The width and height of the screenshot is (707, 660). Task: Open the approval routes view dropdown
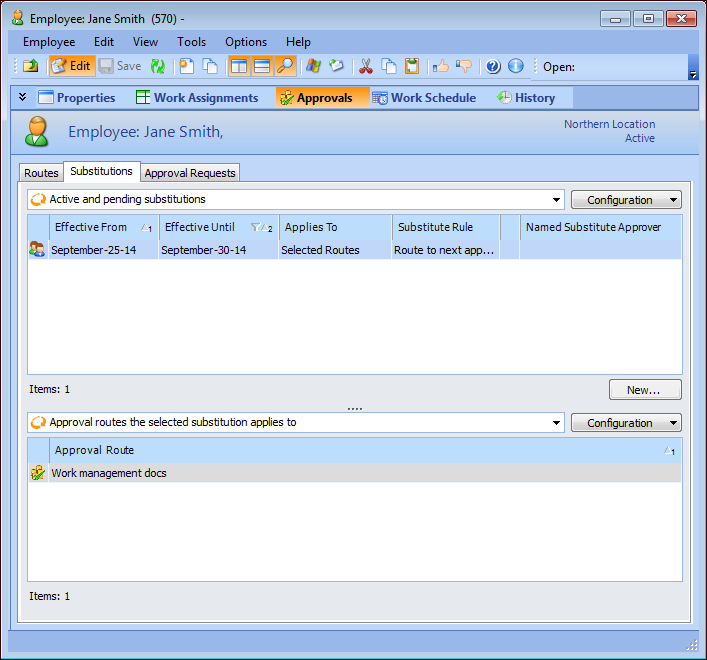pos(556,423)
